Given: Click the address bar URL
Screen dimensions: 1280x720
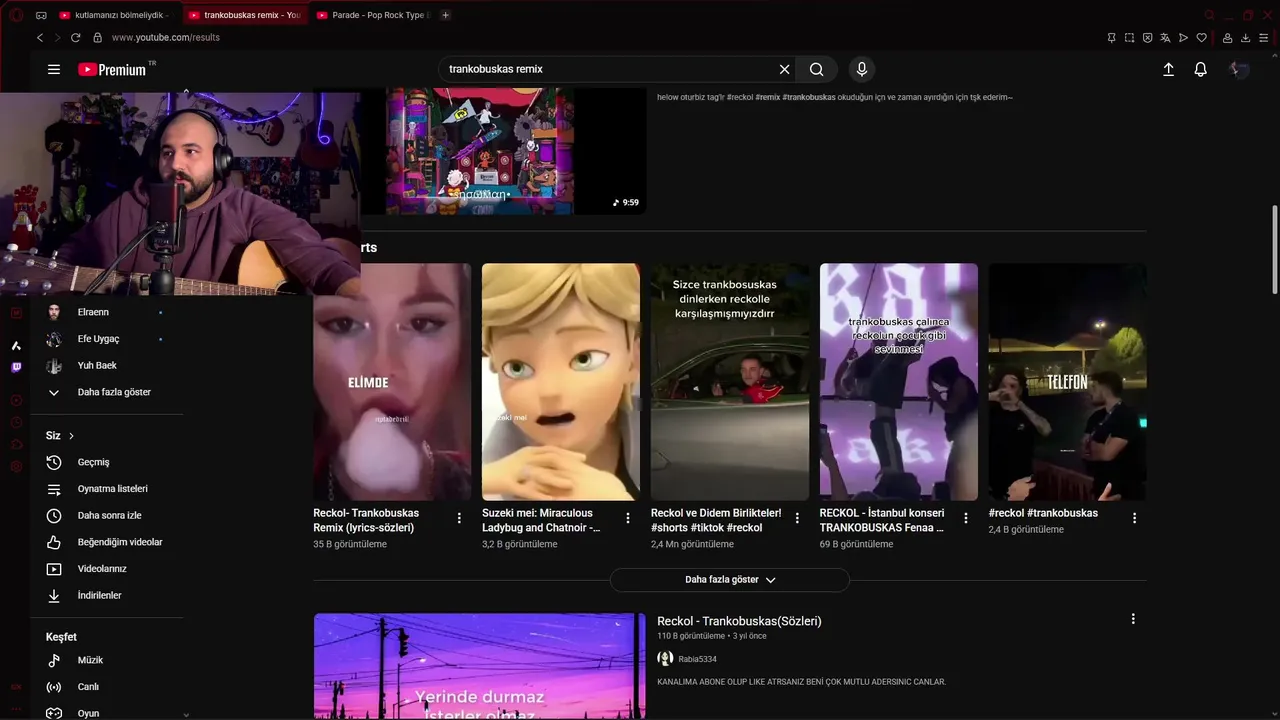Looking at the screenshot, I should point(165,37).
